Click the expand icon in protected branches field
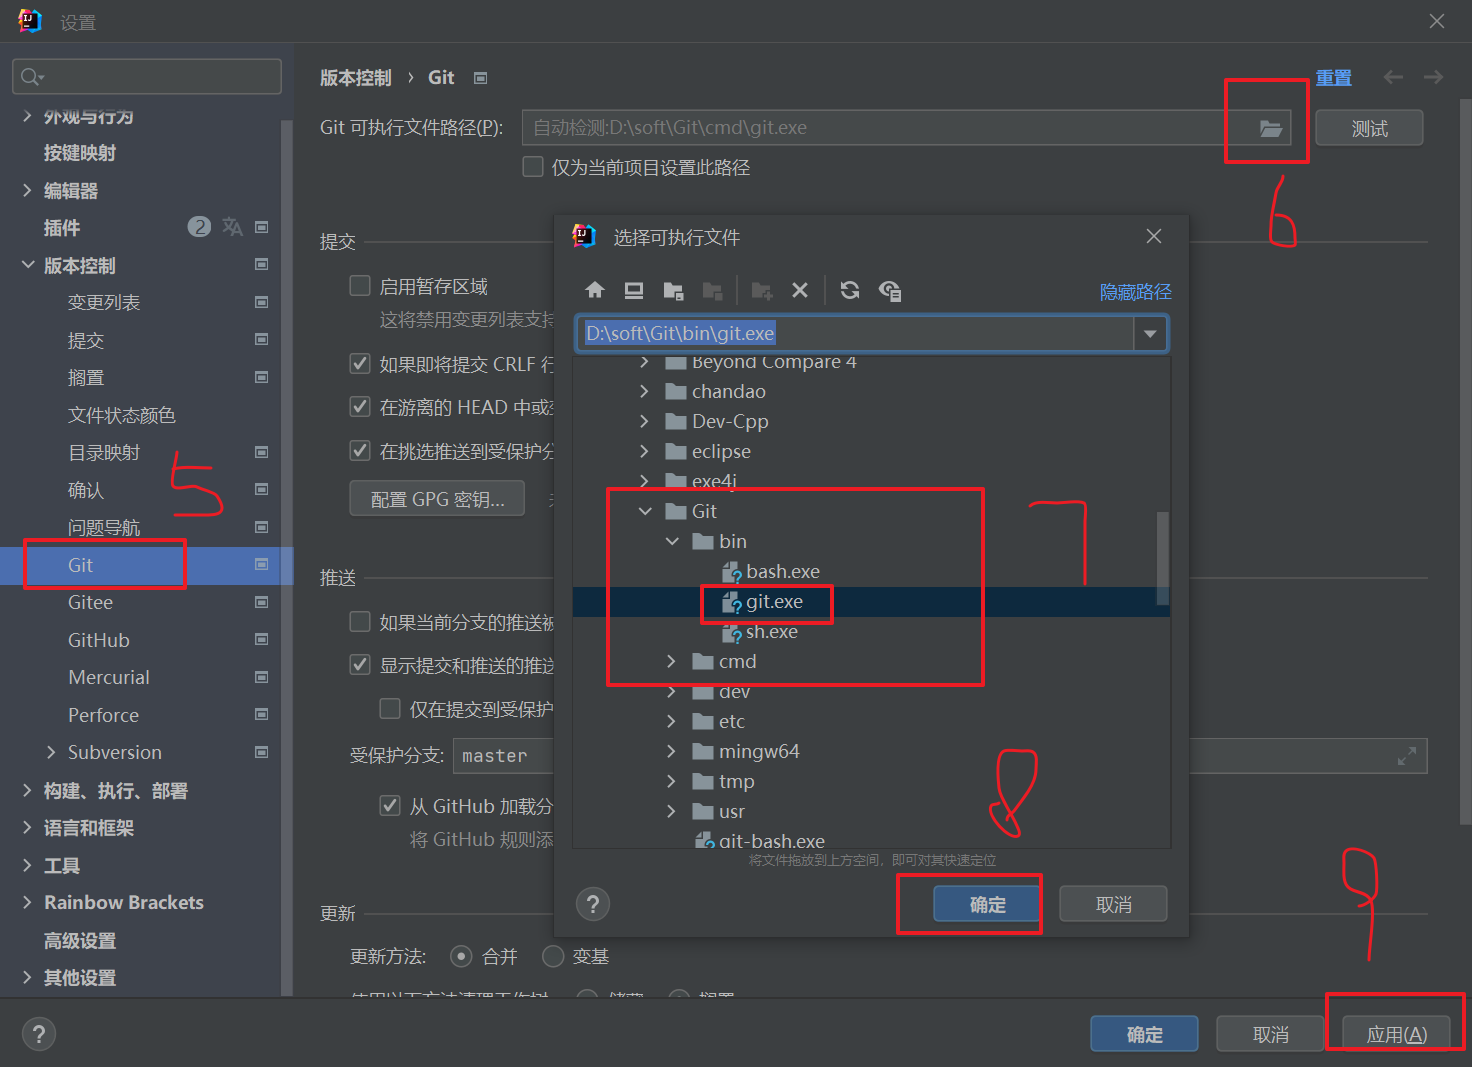The height and width of the screenshot is (1067, 1472). [x=1406, y=756]
